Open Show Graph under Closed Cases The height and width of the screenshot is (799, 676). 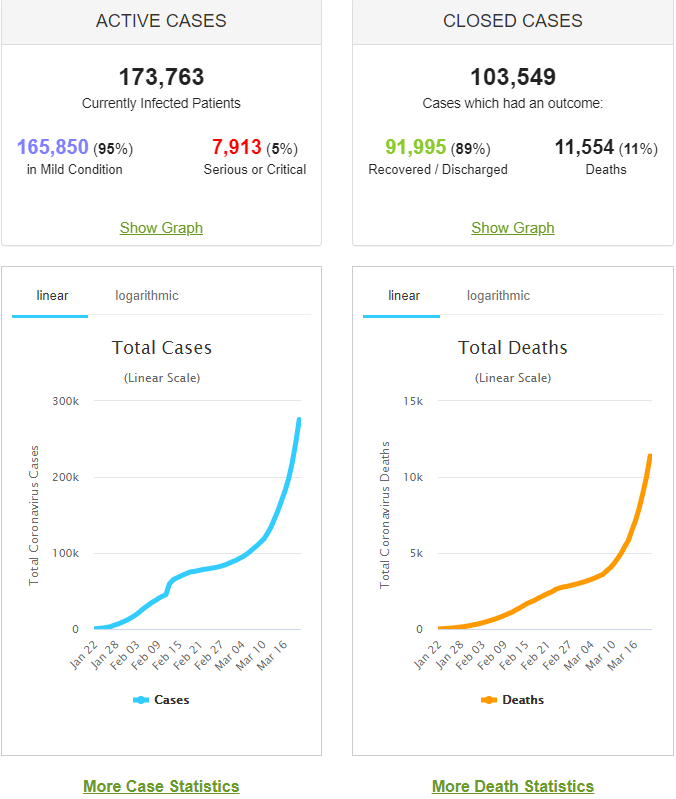point(512,228)
